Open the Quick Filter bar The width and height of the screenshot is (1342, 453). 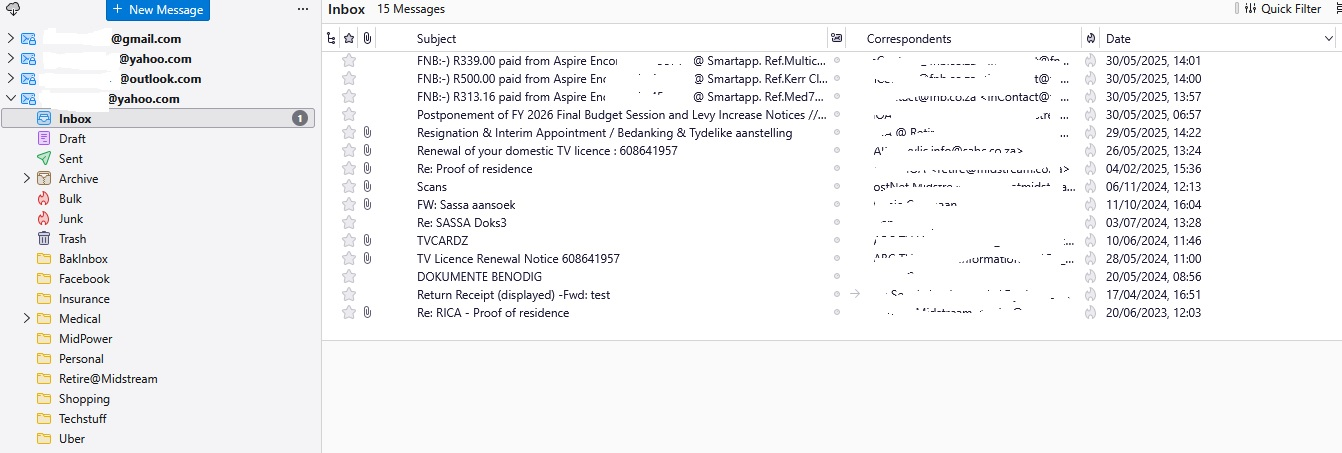coord(1282,9)
